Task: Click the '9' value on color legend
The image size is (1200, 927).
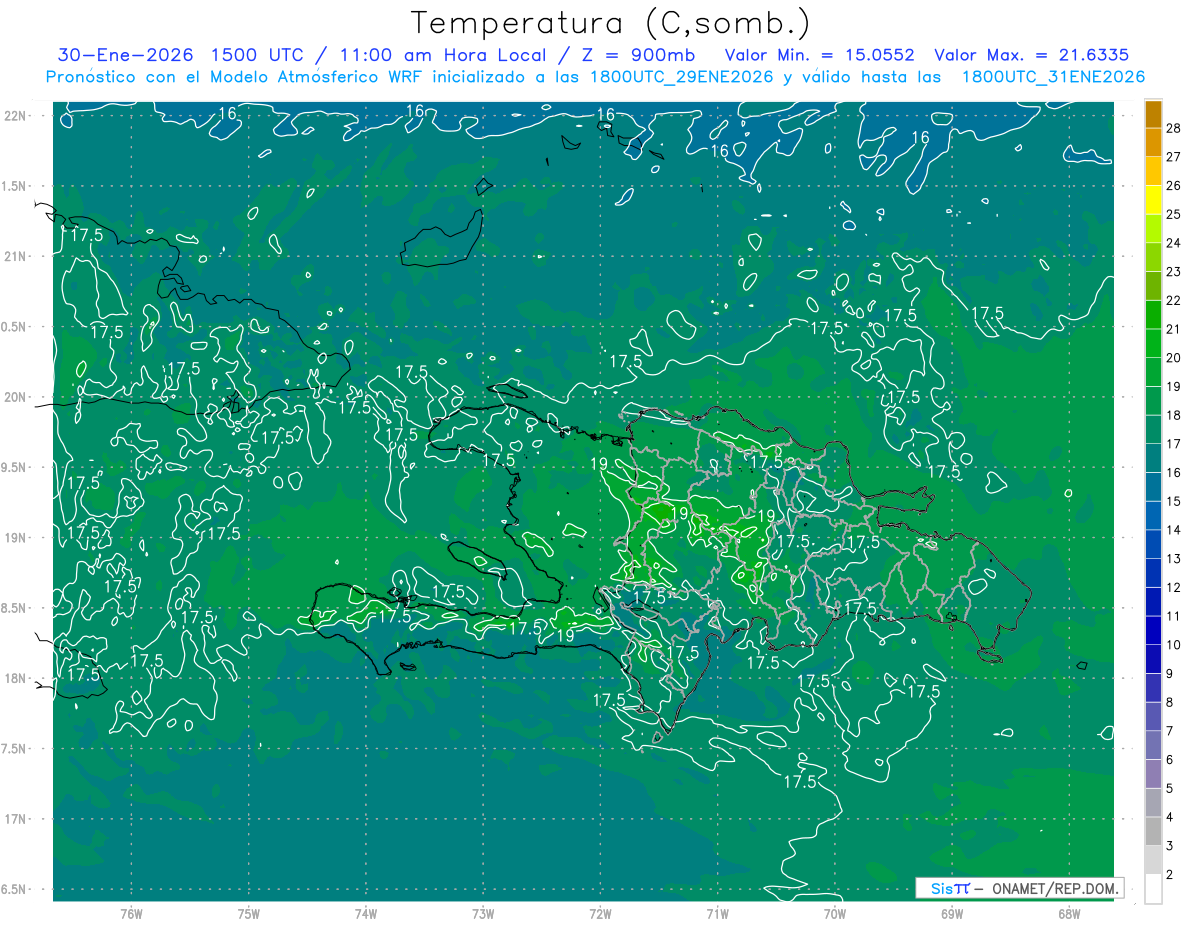Action: 1171,674
